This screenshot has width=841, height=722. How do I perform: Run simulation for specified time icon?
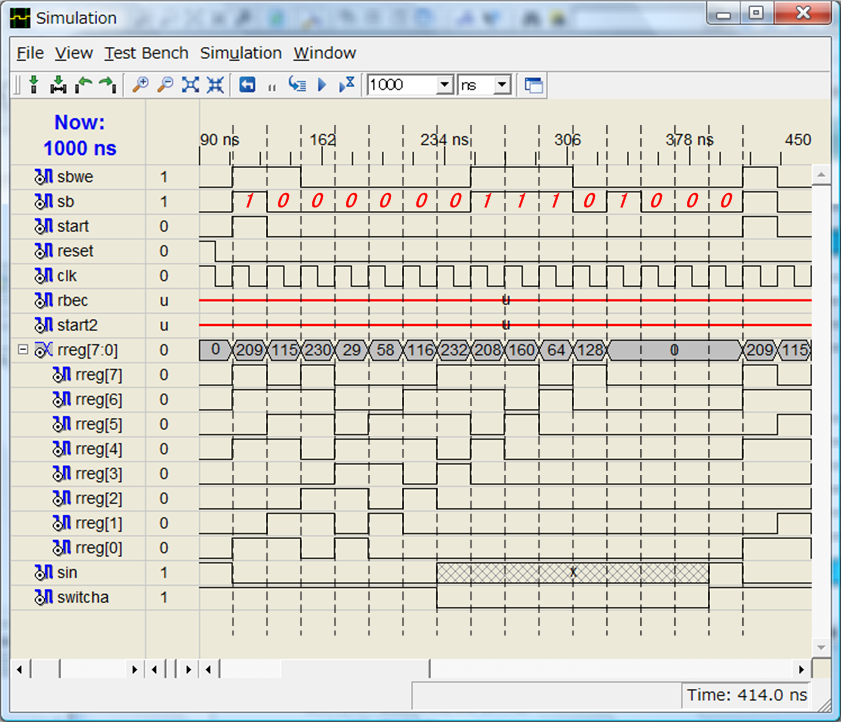pyautogui.click(x=347, y=85)
